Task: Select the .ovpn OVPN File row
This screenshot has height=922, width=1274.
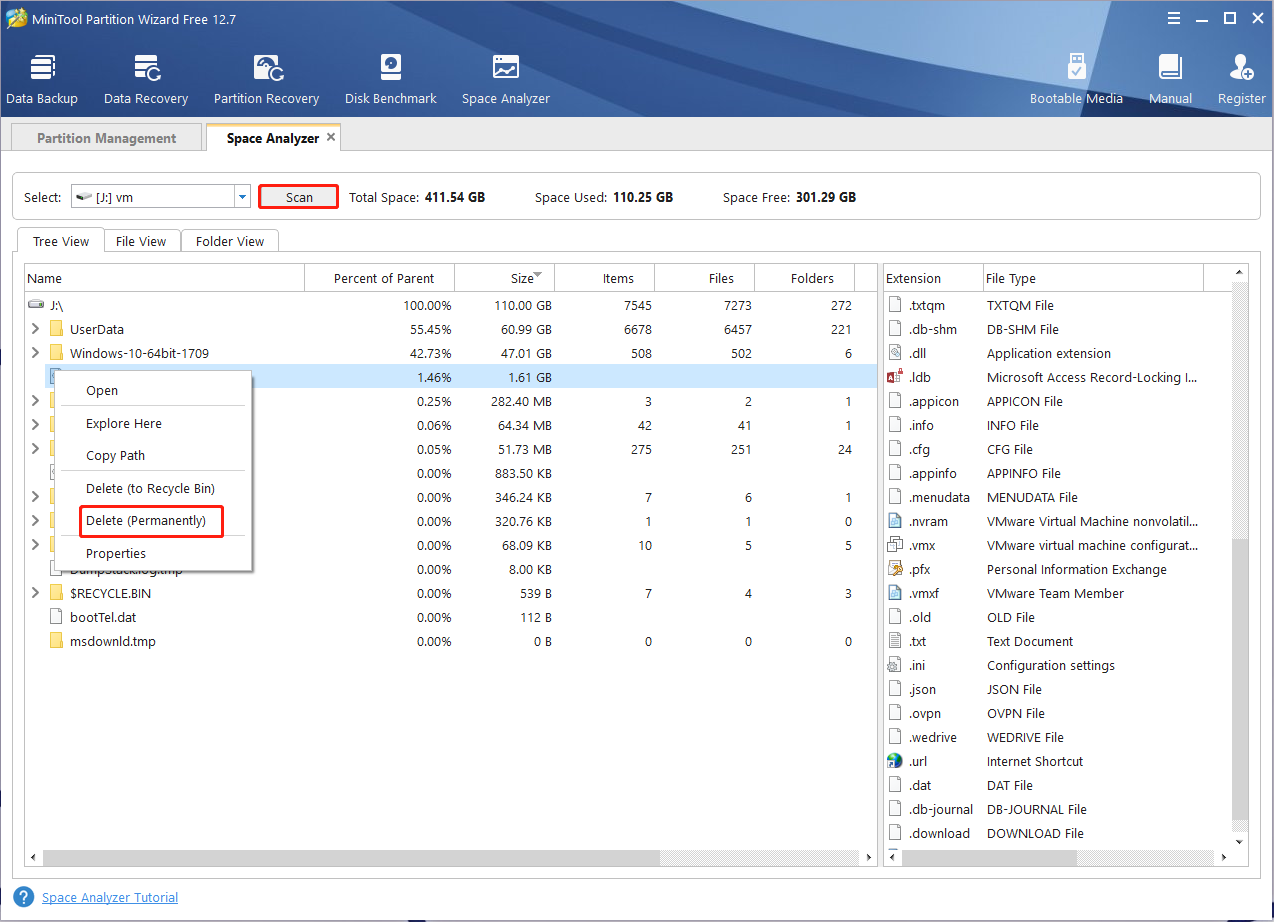Action: 1058,713
